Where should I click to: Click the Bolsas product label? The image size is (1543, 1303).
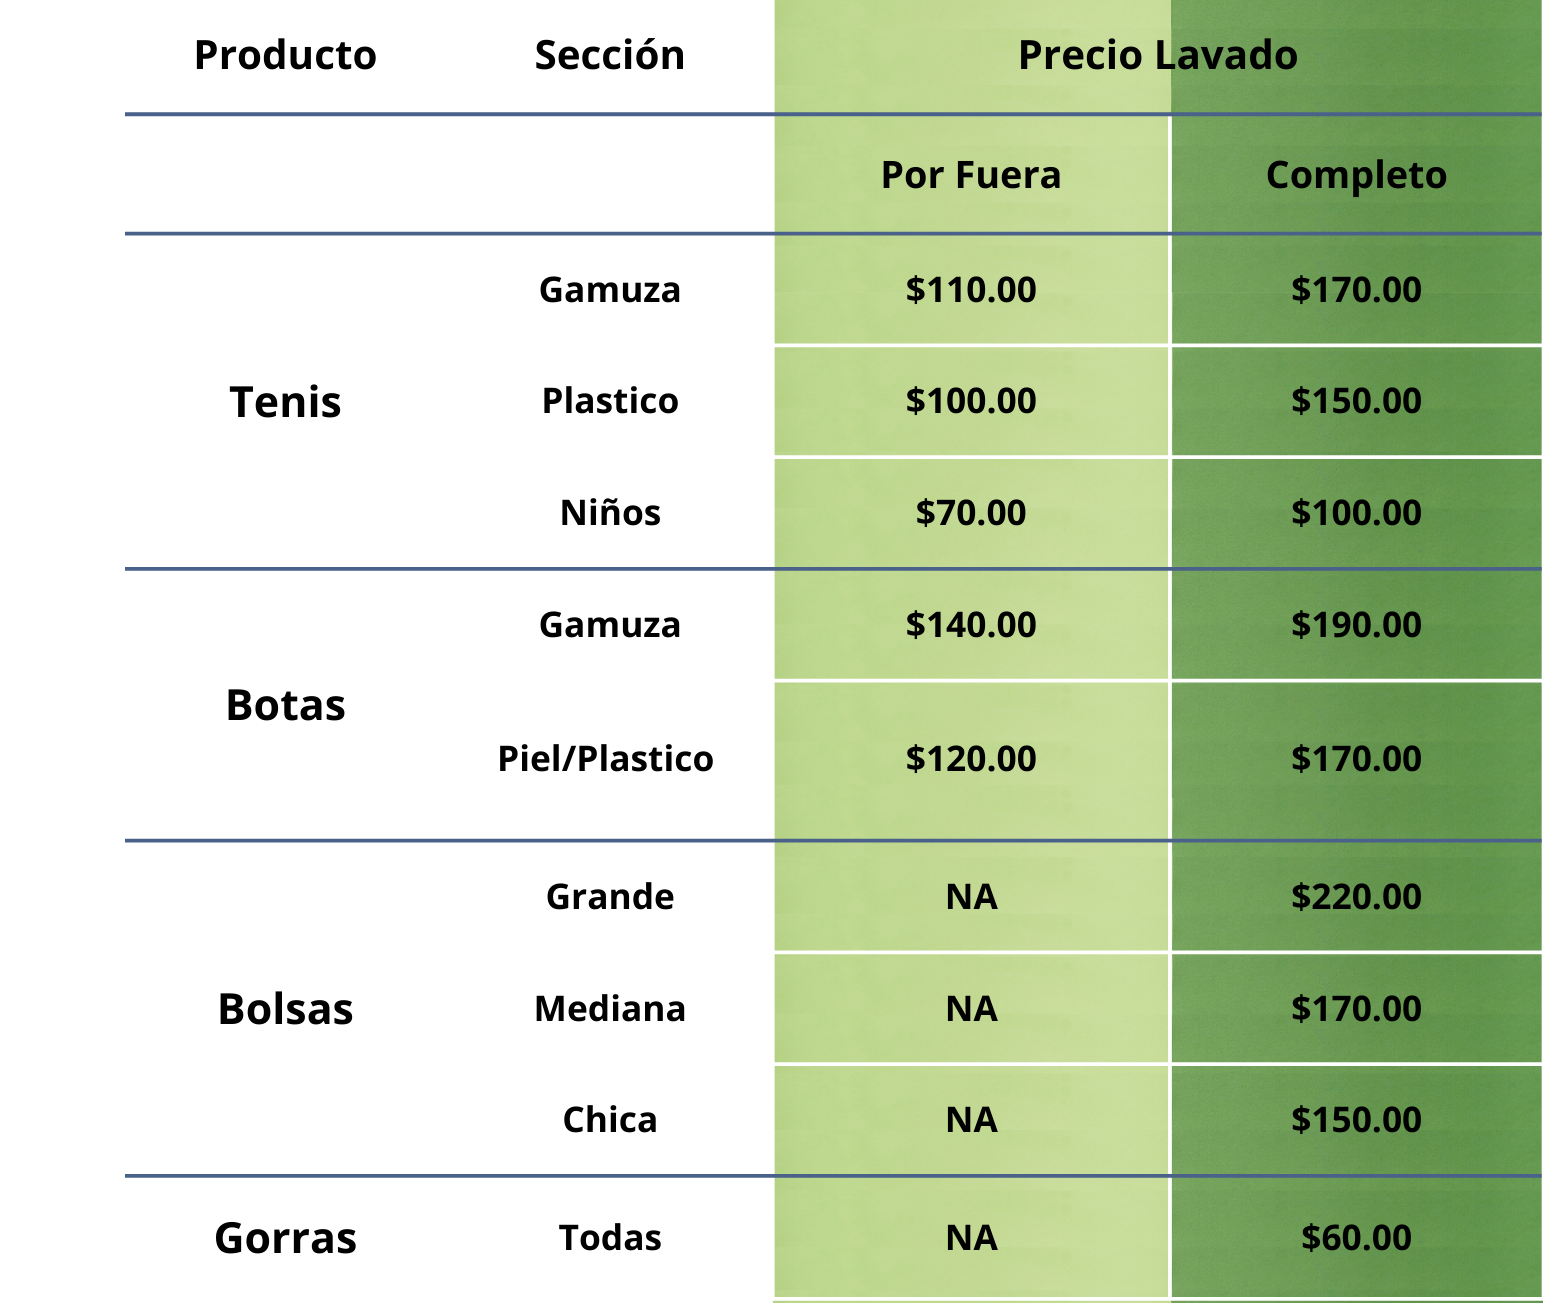[x=285, y=1009]
